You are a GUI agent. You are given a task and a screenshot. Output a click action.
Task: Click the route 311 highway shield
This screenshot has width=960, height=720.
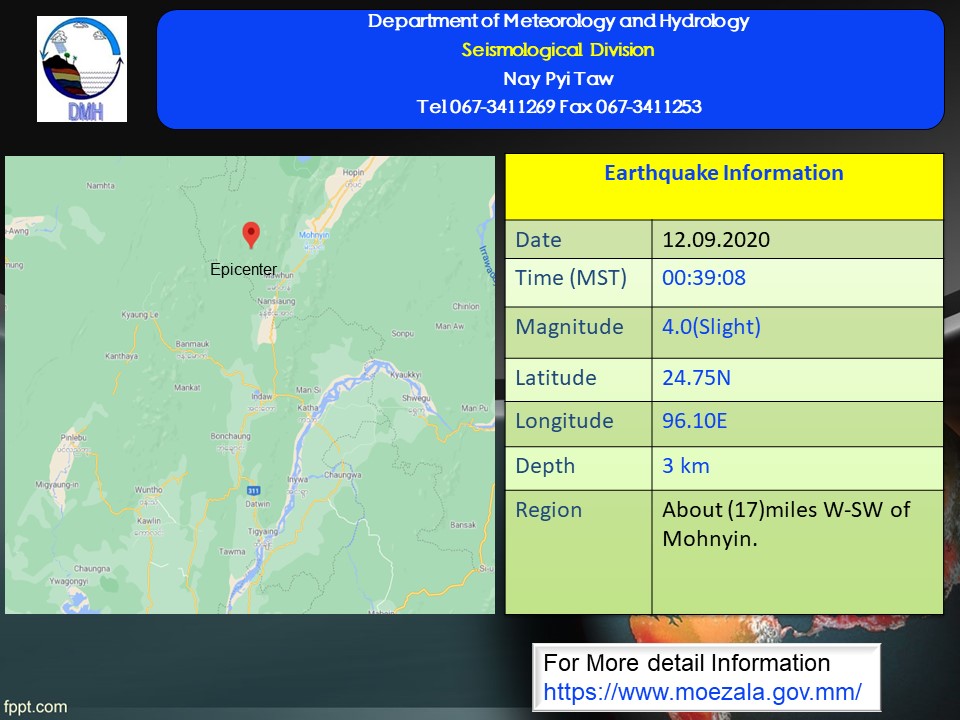click(253, 490)
